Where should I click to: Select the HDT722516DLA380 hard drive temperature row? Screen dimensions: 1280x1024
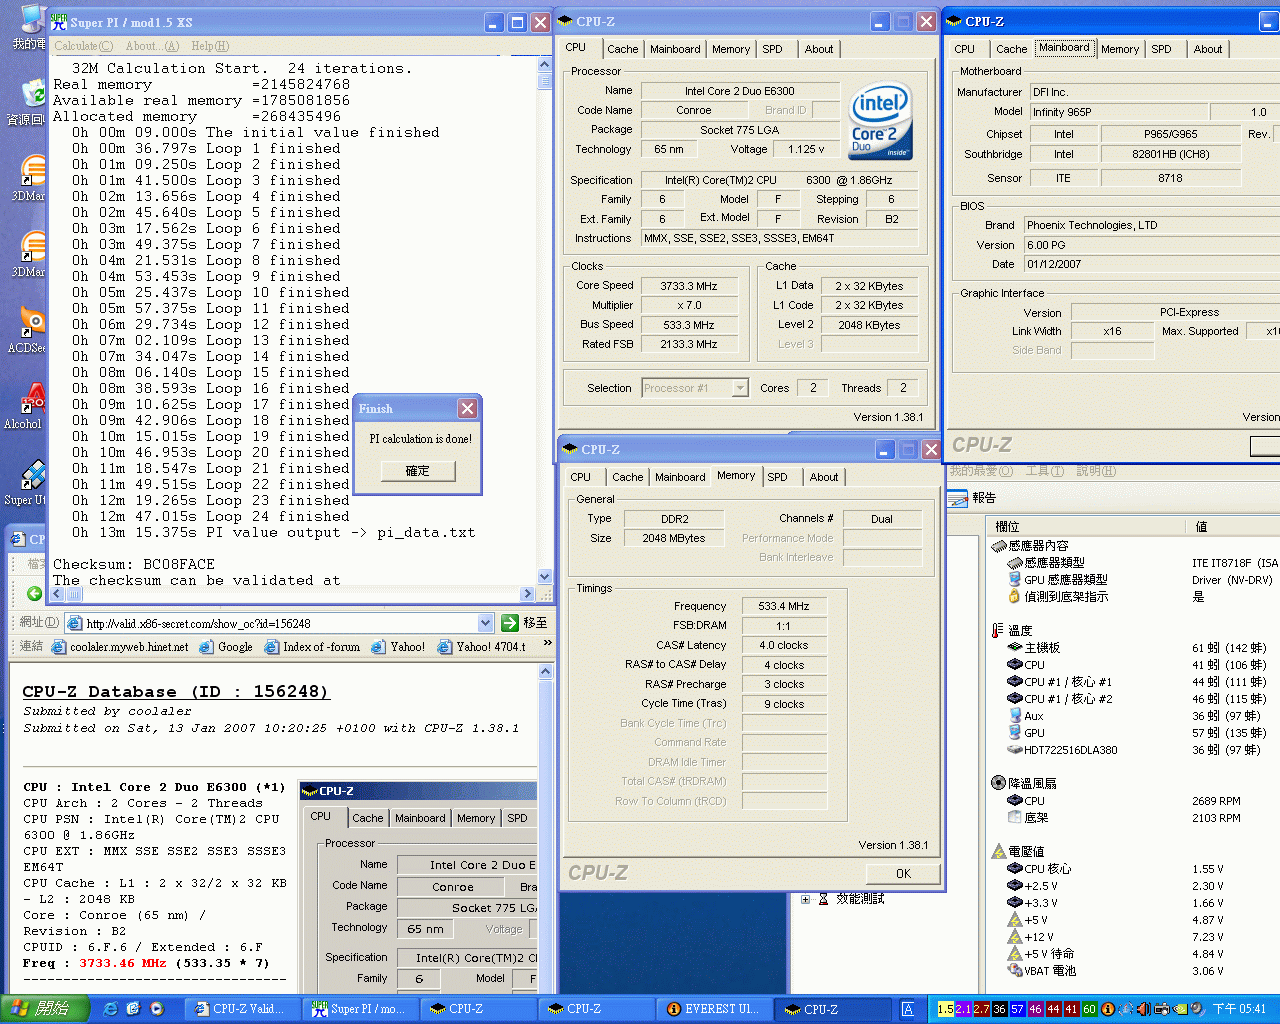pyautogui.click(x=1062, y=750)
